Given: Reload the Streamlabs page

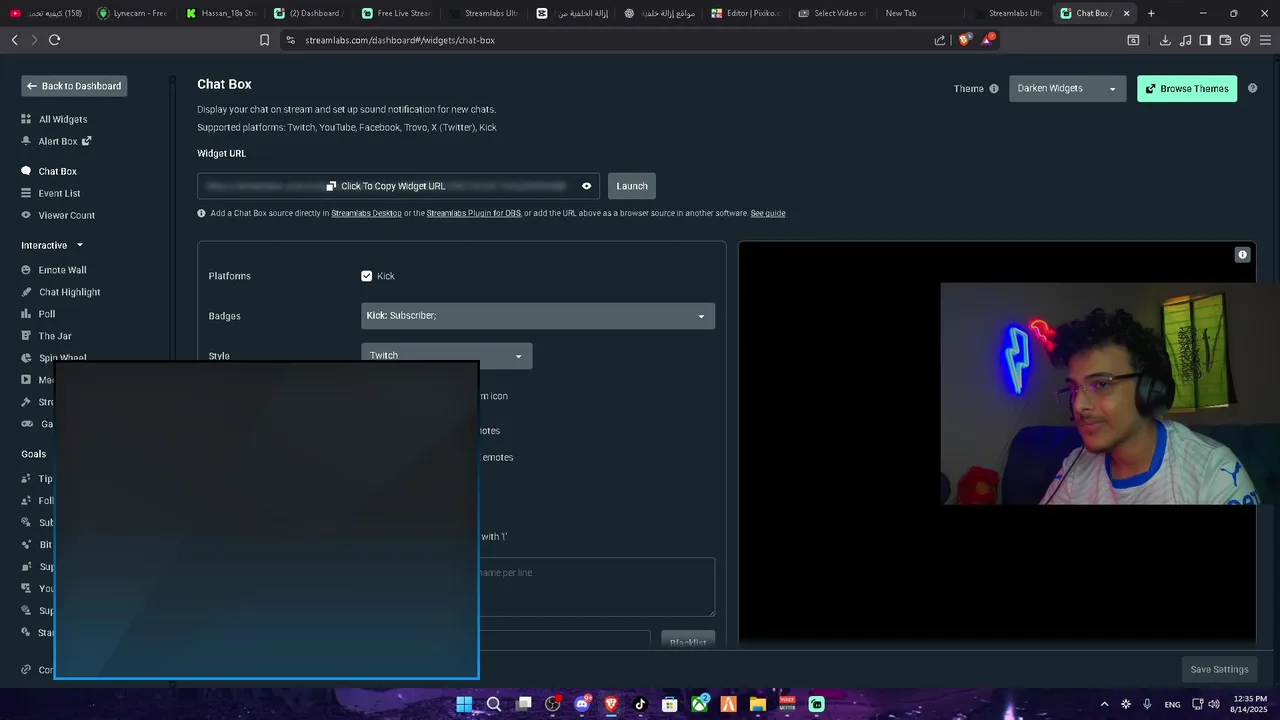Looking at the screenshot, I should (x=54, y=40).
